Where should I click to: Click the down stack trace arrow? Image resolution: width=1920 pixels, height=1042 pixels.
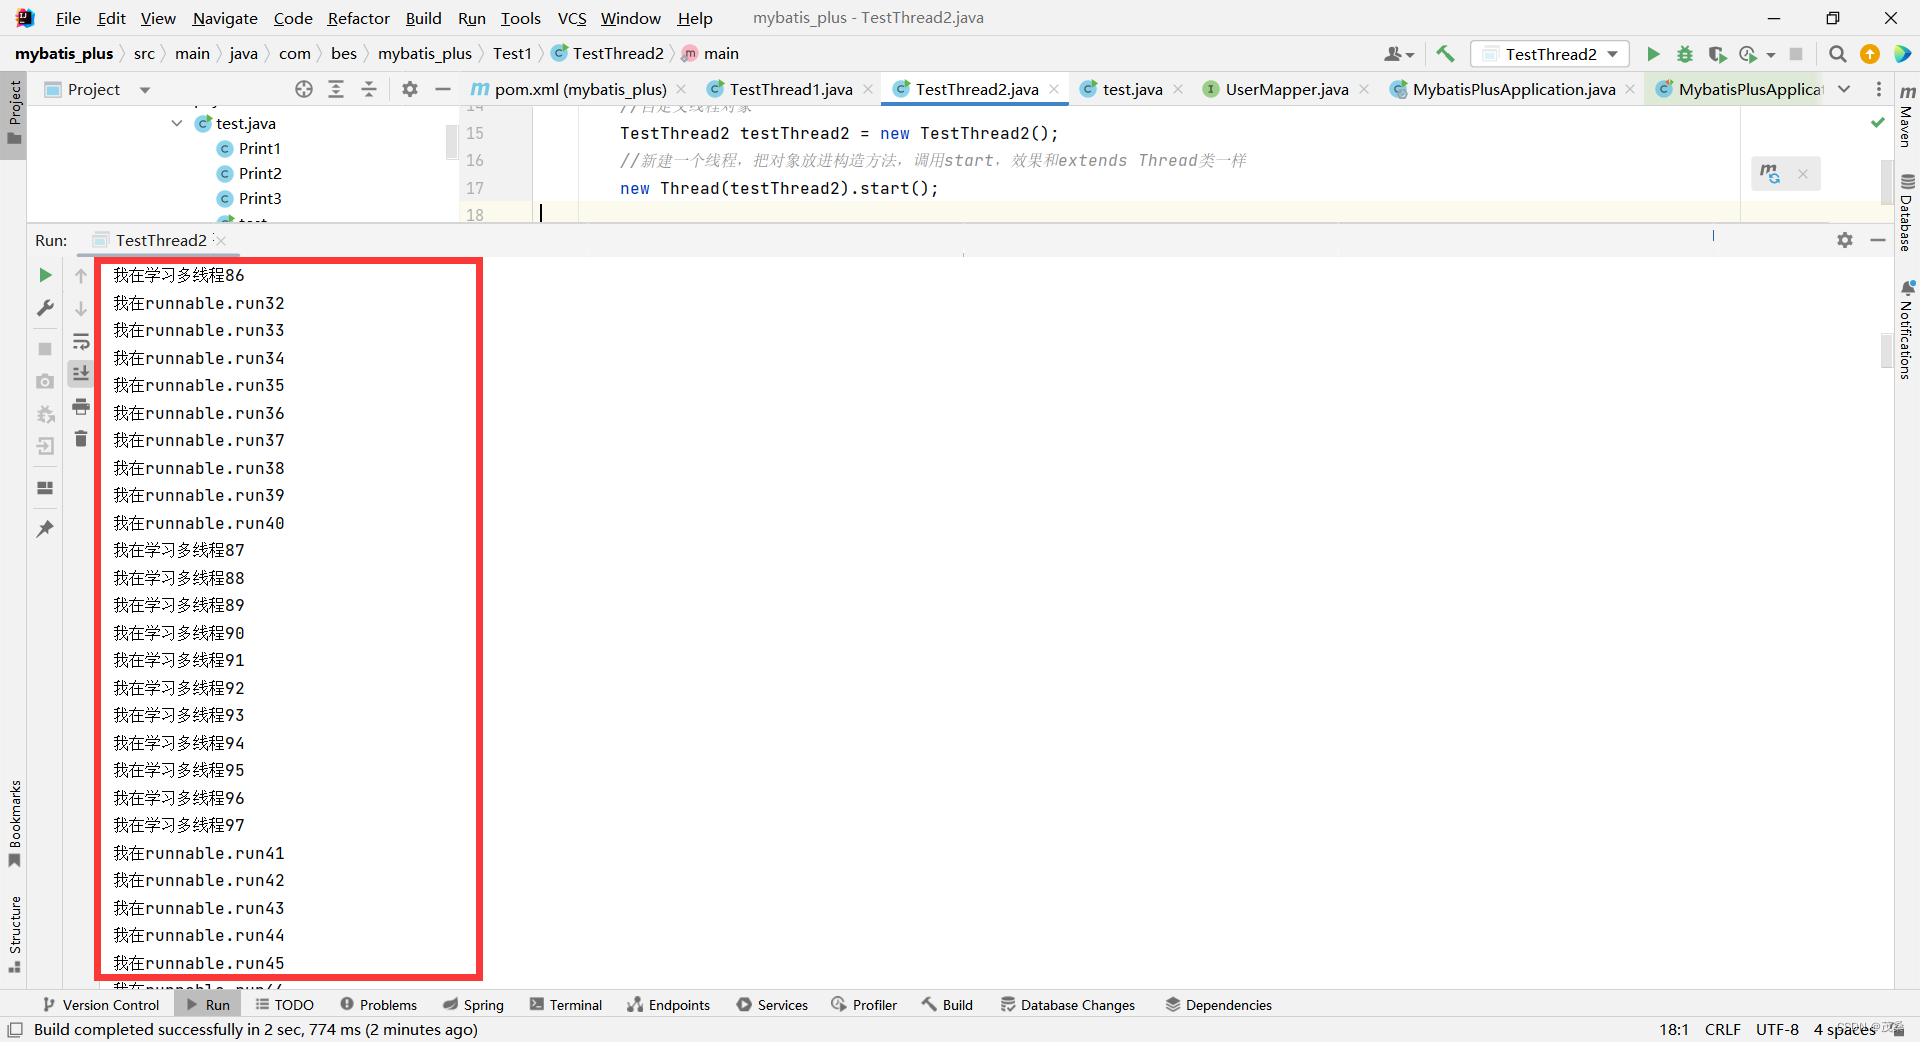pos(81,309)
